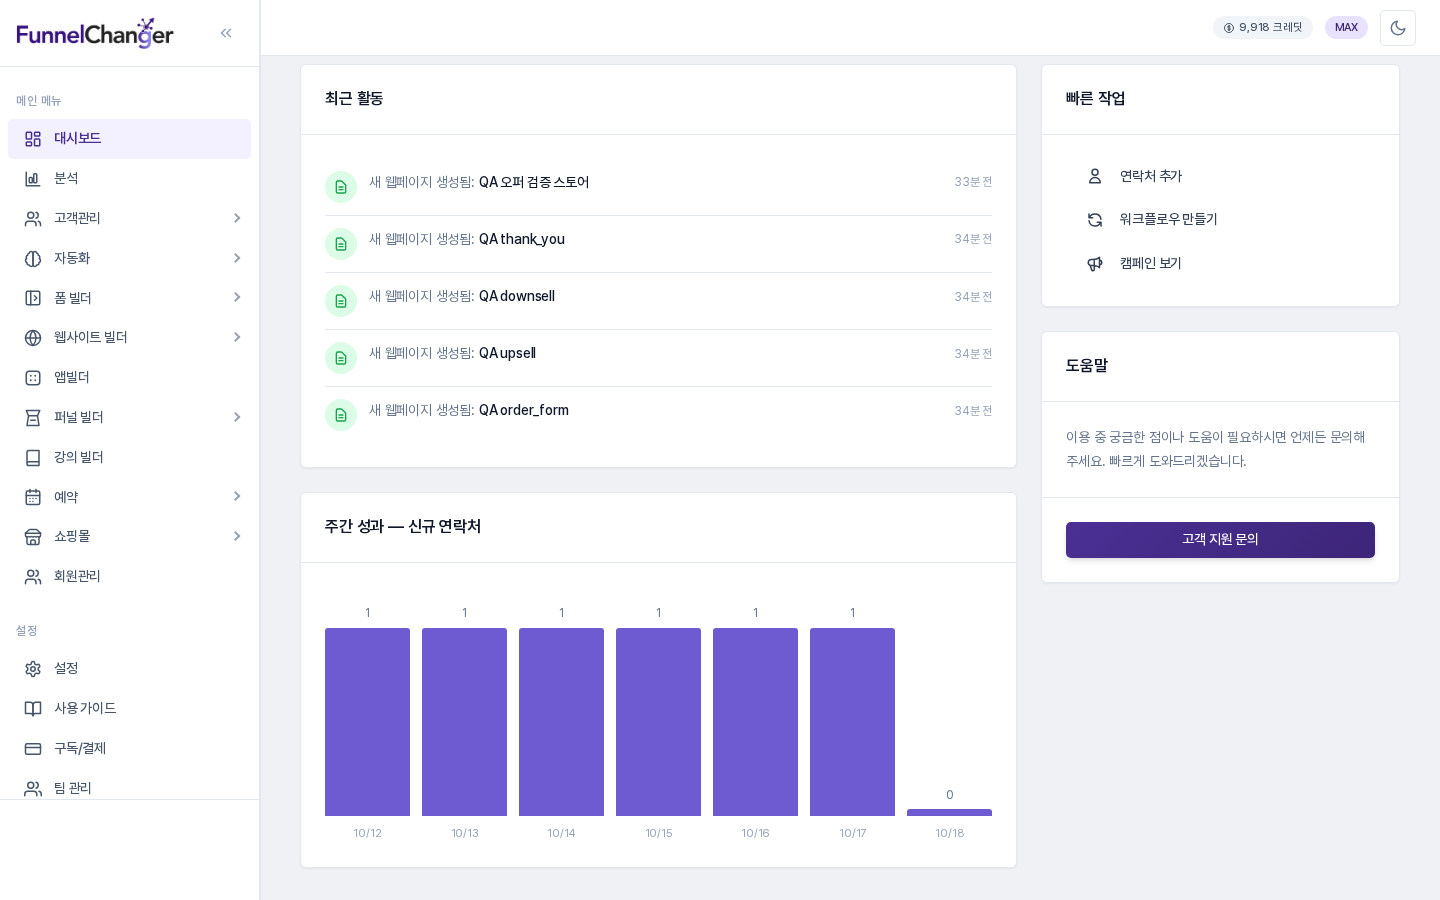The width and height of the screenshot is (1440, 900).
Task: Open the 분석 analytics menu item
Action: (129, 179)
